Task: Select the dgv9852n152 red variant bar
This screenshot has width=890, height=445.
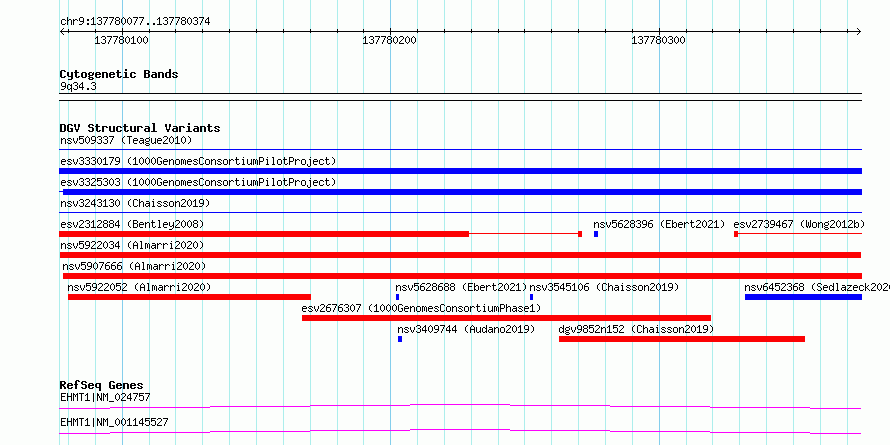Action: [682, 339]
